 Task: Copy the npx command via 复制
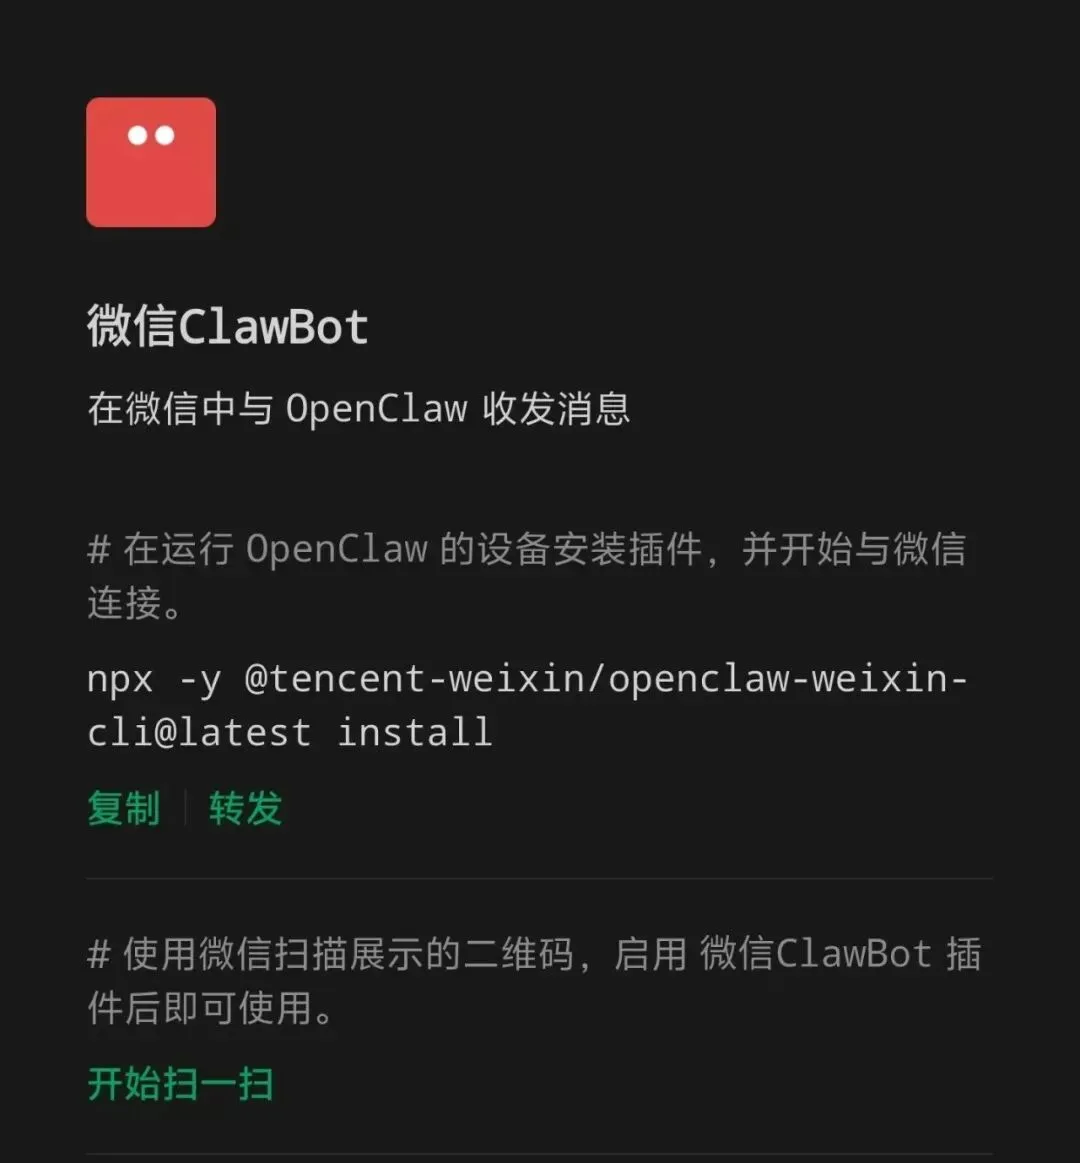(124, 808)
